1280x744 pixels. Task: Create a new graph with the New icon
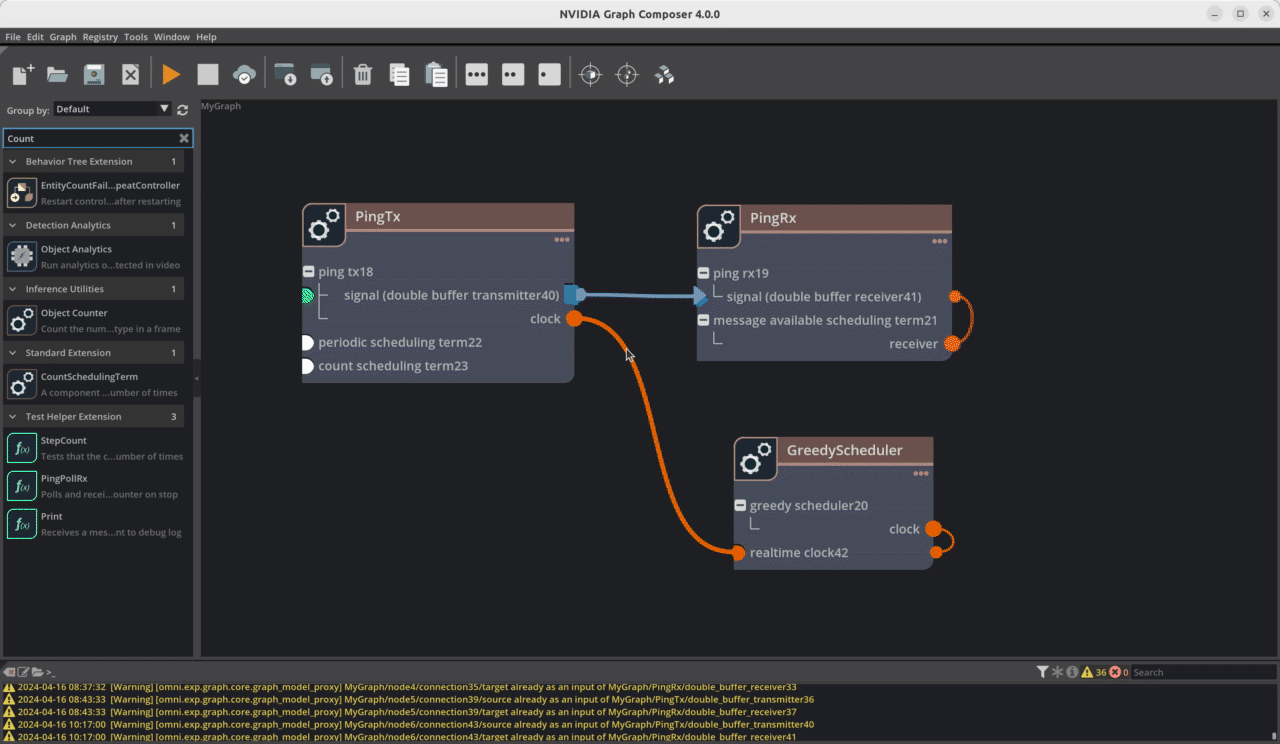[23, 74]
